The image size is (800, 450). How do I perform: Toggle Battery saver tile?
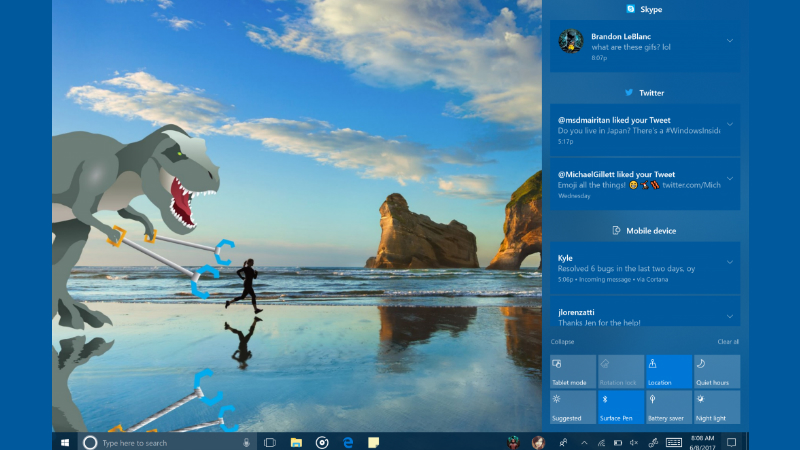coord(668,407)
